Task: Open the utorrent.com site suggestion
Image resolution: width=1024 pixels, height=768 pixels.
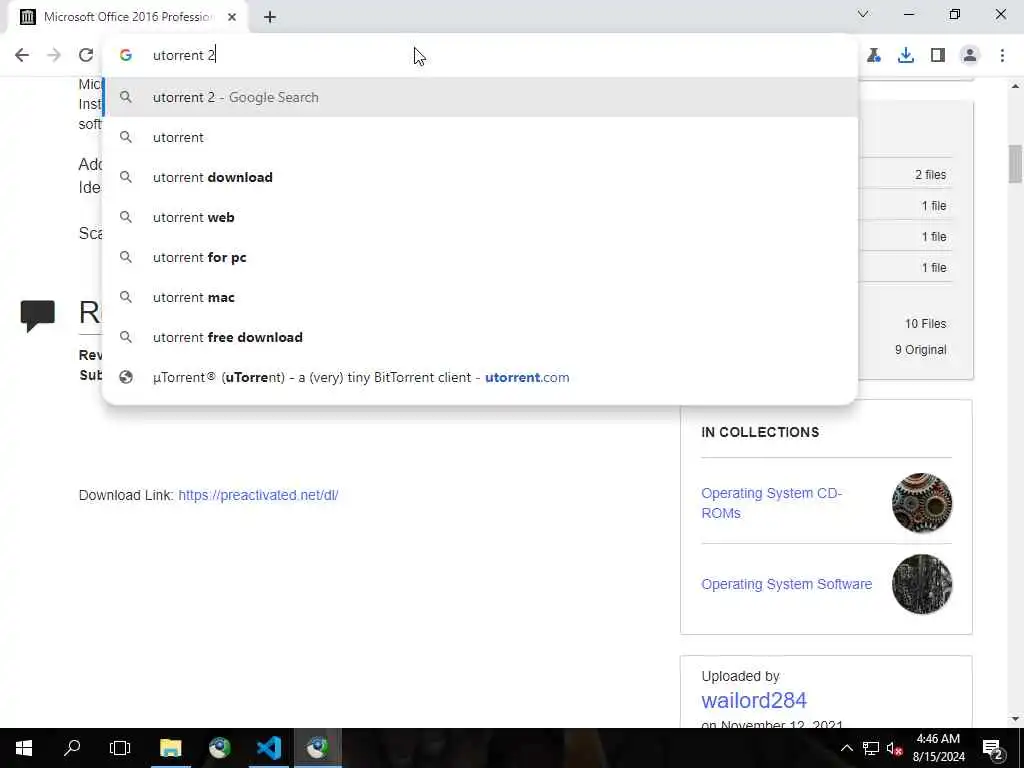Action: (x=480, y=377)
